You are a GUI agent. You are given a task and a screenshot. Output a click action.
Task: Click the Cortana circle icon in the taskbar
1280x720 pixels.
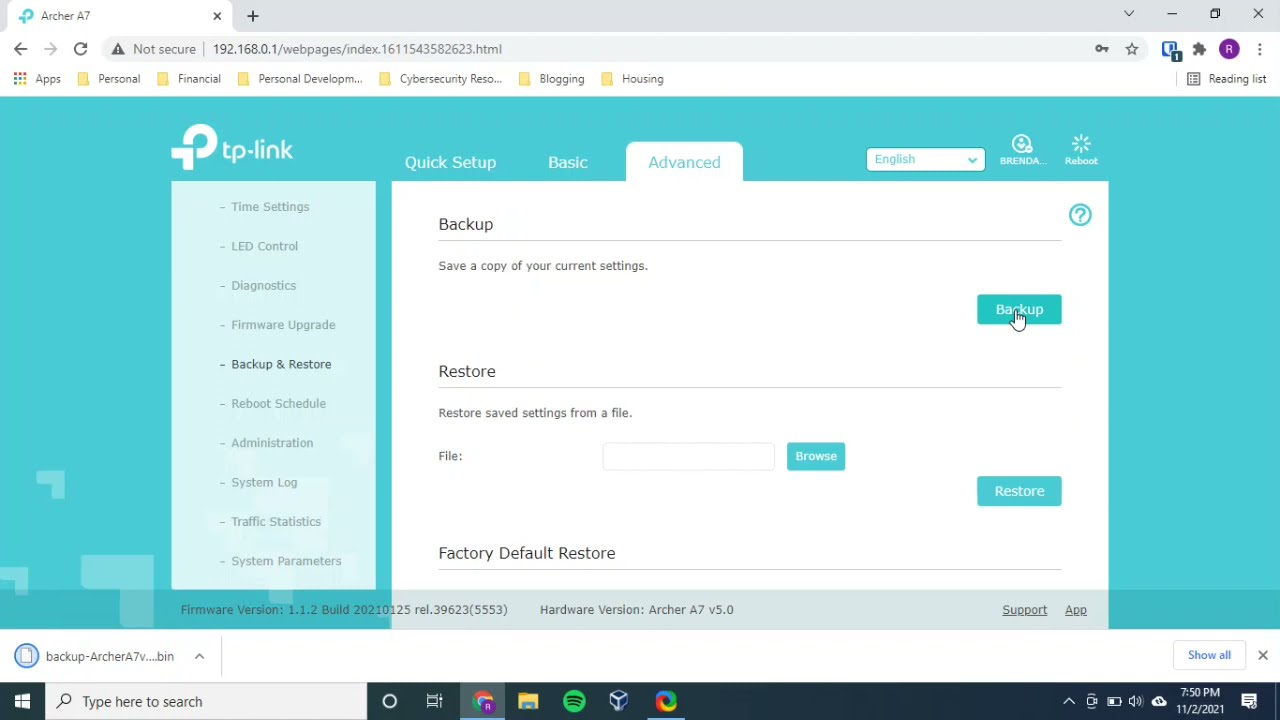(390, 701)
